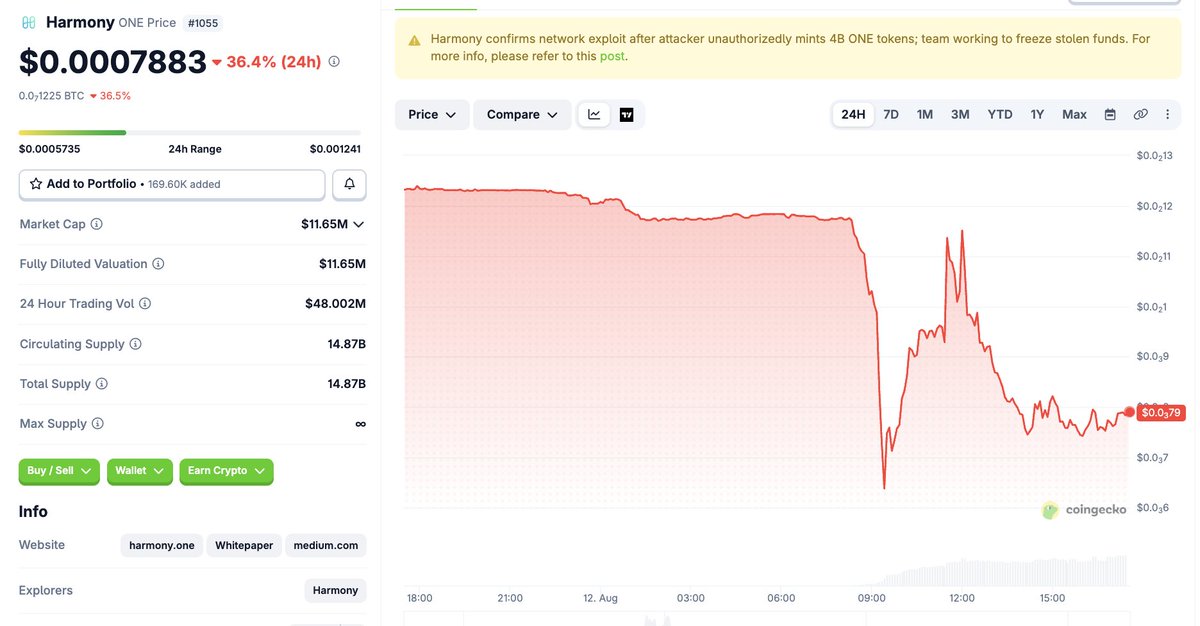This screenshot has width=1200, height=626.
Task: Click the price alert bell icon
Action: click(x=349, y=184)
